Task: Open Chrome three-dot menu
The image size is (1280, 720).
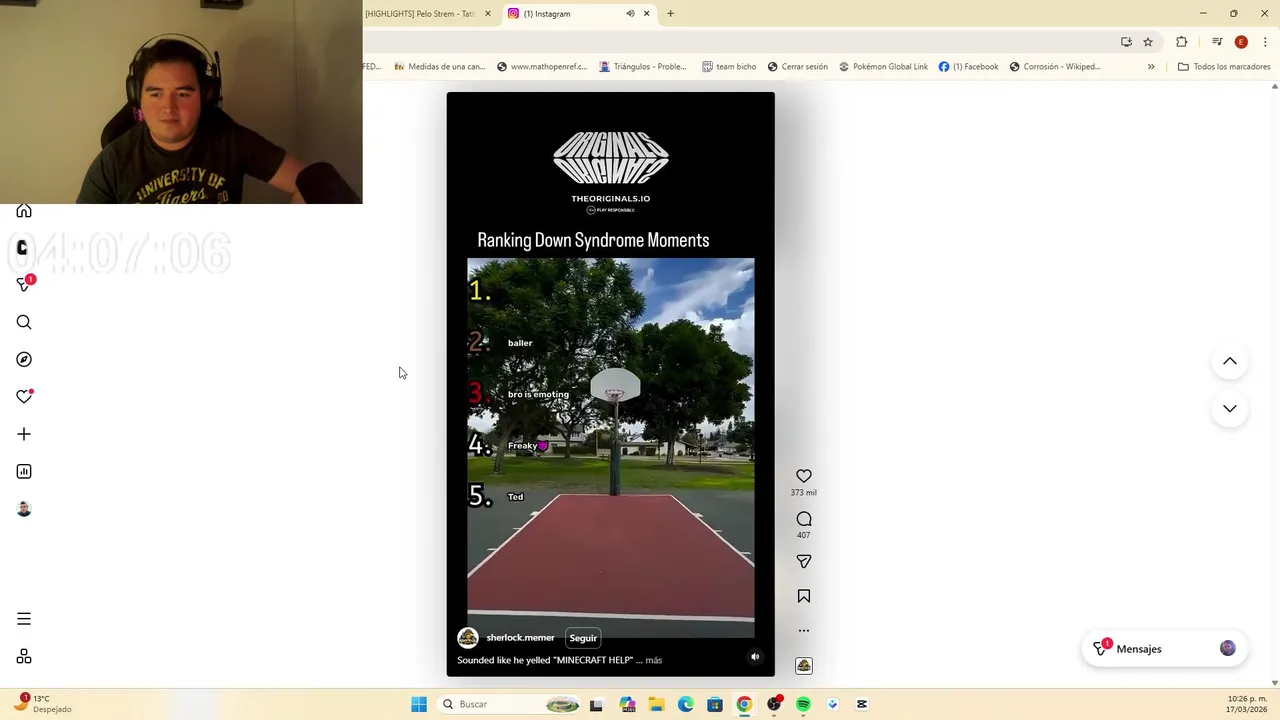Action: coord(1265,42)
